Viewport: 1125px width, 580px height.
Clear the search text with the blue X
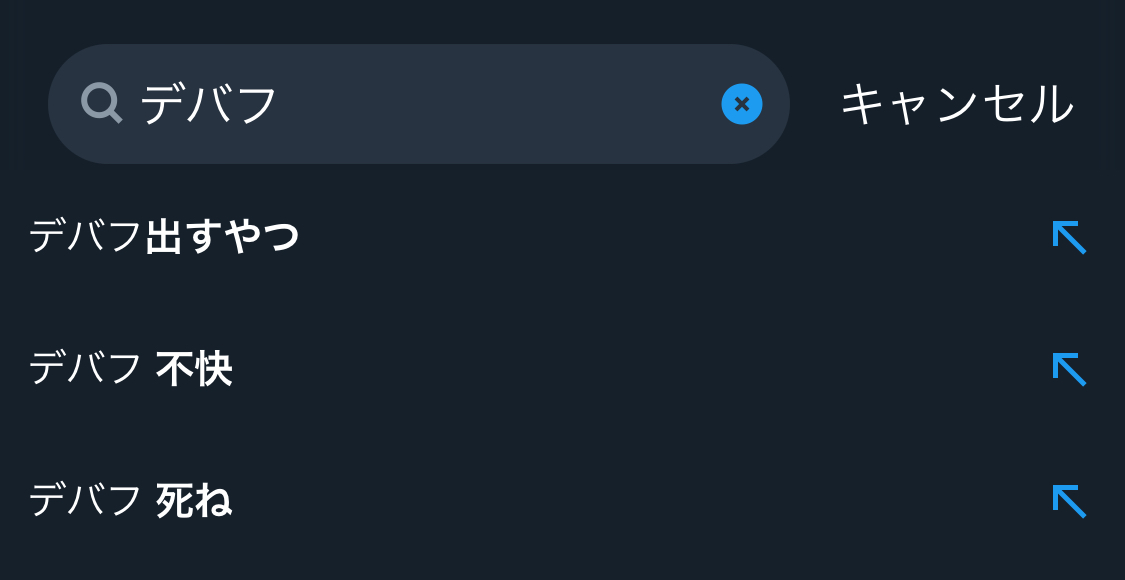click(x=741, y=104)
